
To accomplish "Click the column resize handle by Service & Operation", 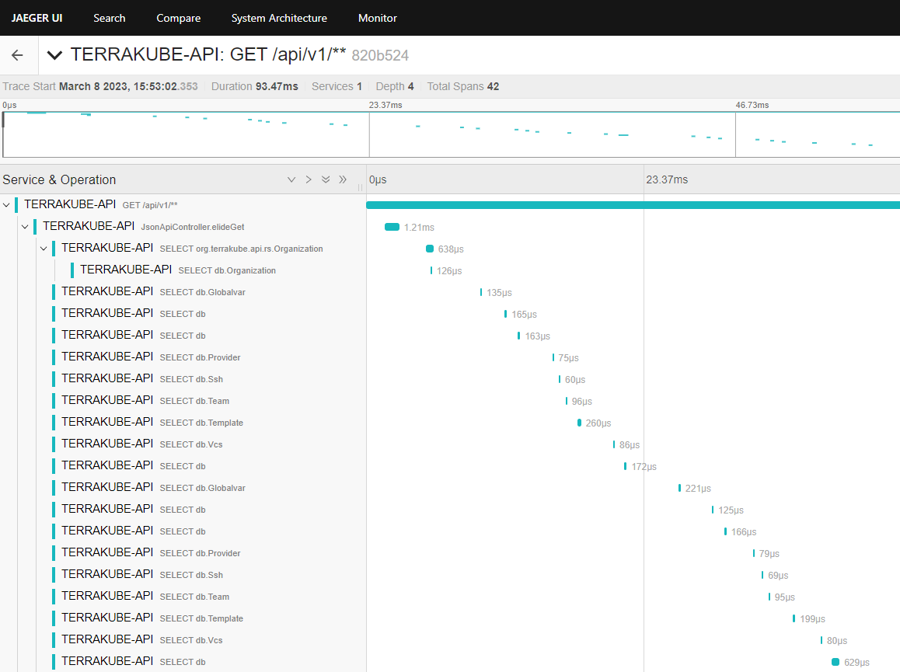I will 361,187.
